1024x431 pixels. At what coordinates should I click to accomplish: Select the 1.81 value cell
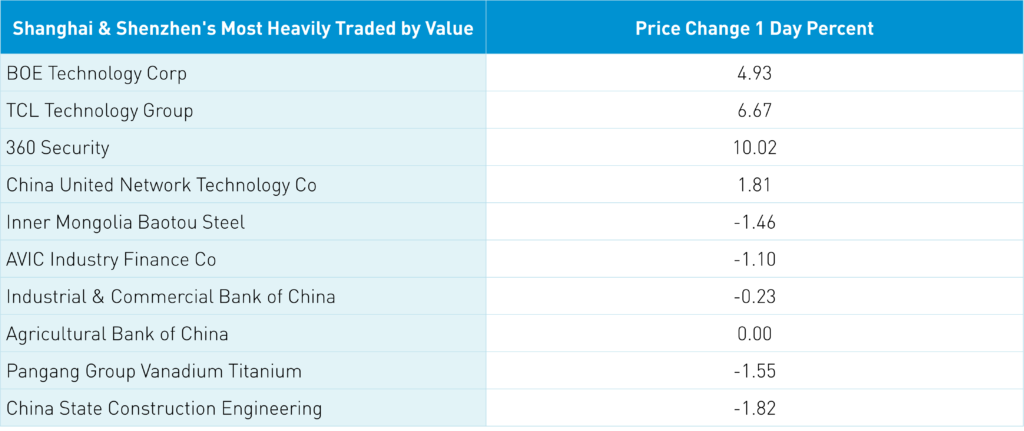pos(755,185)
